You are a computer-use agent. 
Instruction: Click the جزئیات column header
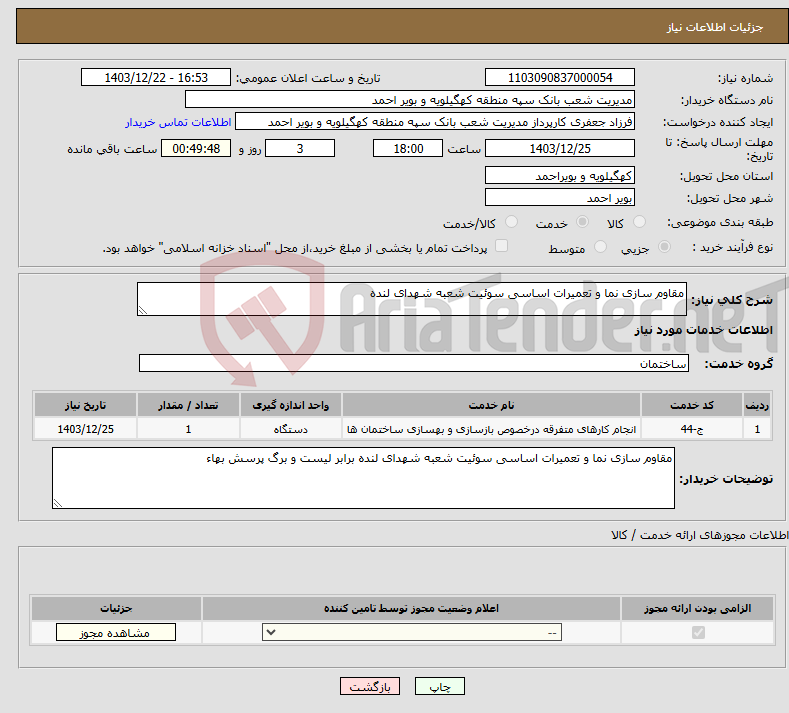pyautogui.click(x=116, y=609)
